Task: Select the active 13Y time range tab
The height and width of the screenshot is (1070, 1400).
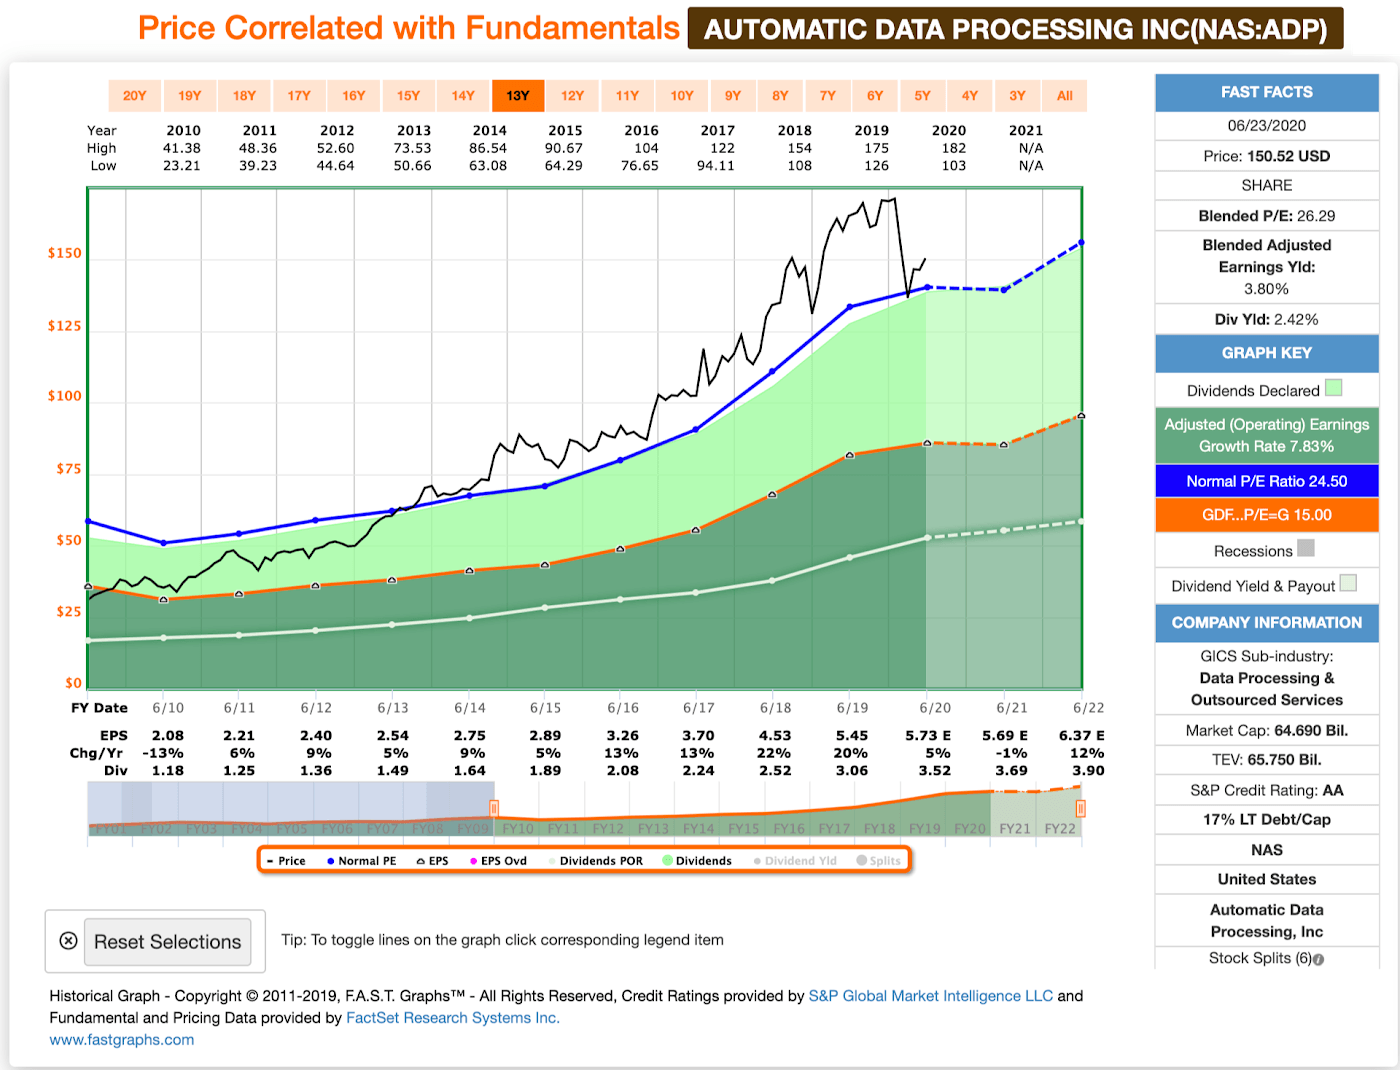Action: [x=518, y=96]
